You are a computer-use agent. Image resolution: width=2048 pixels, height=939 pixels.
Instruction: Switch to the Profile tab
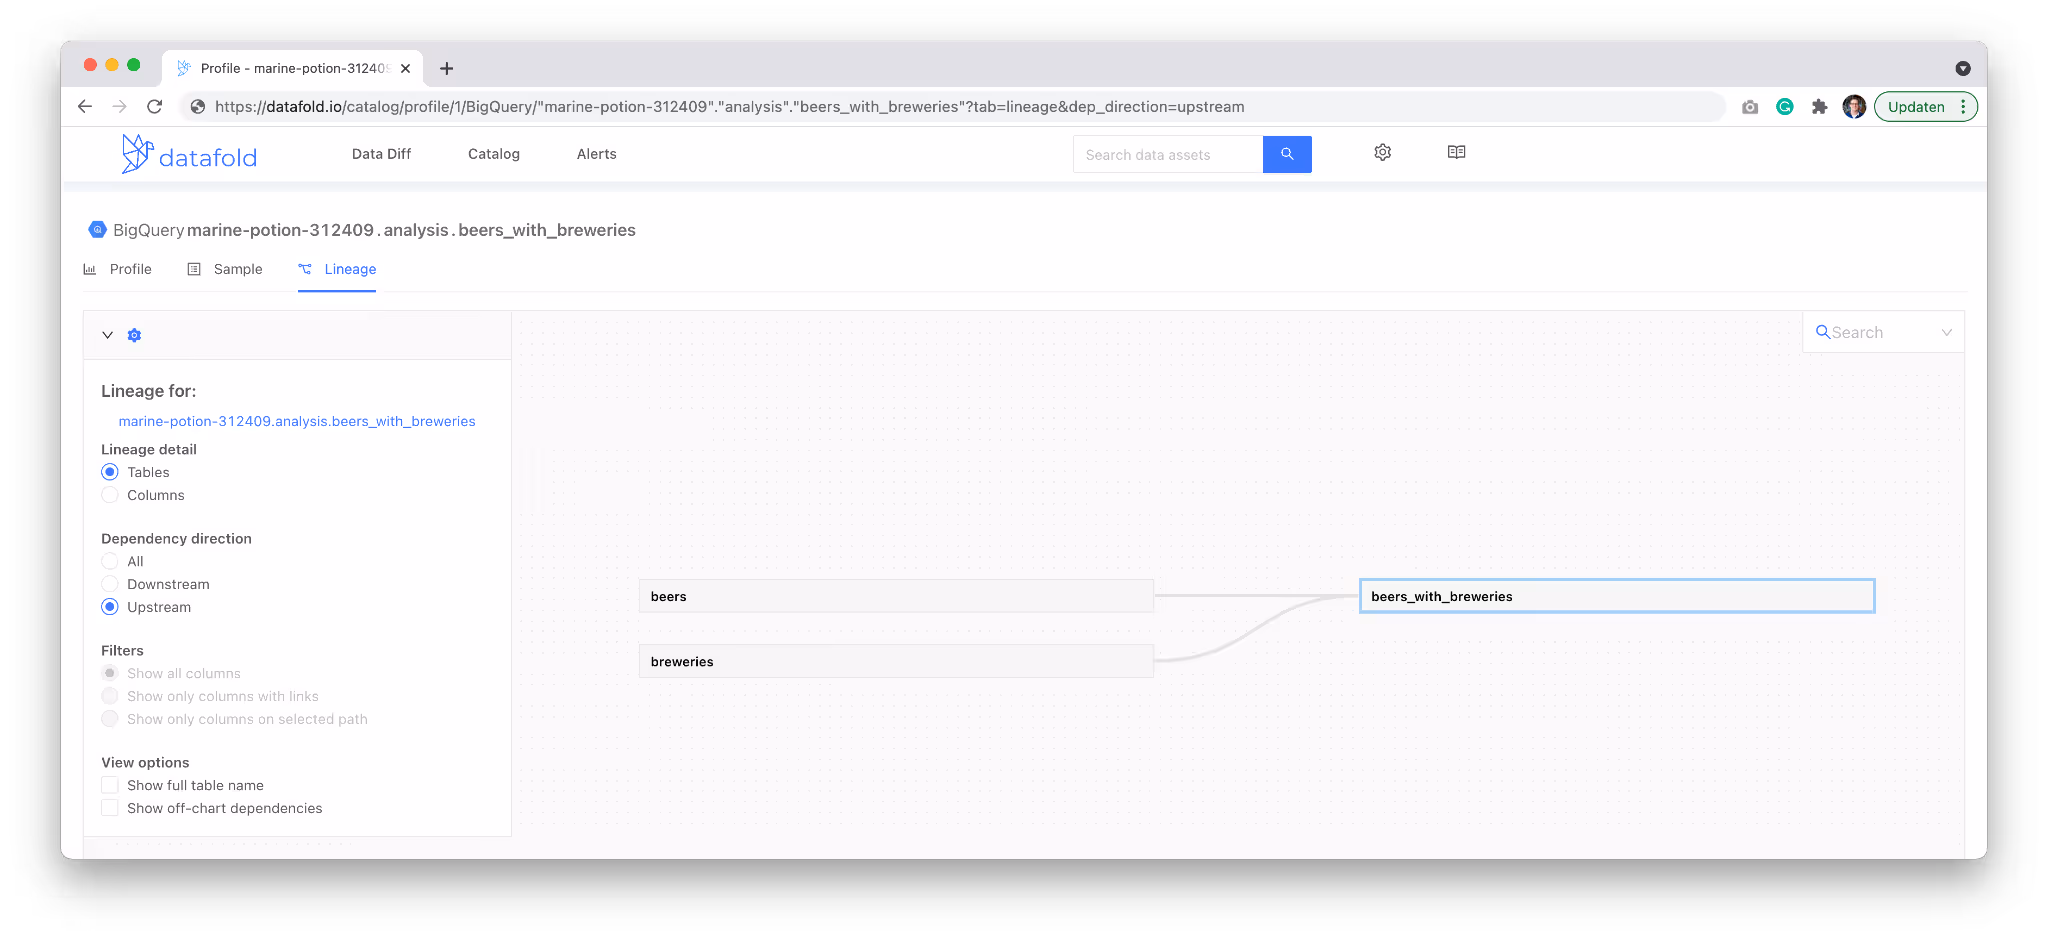click(x=118, y=269)
